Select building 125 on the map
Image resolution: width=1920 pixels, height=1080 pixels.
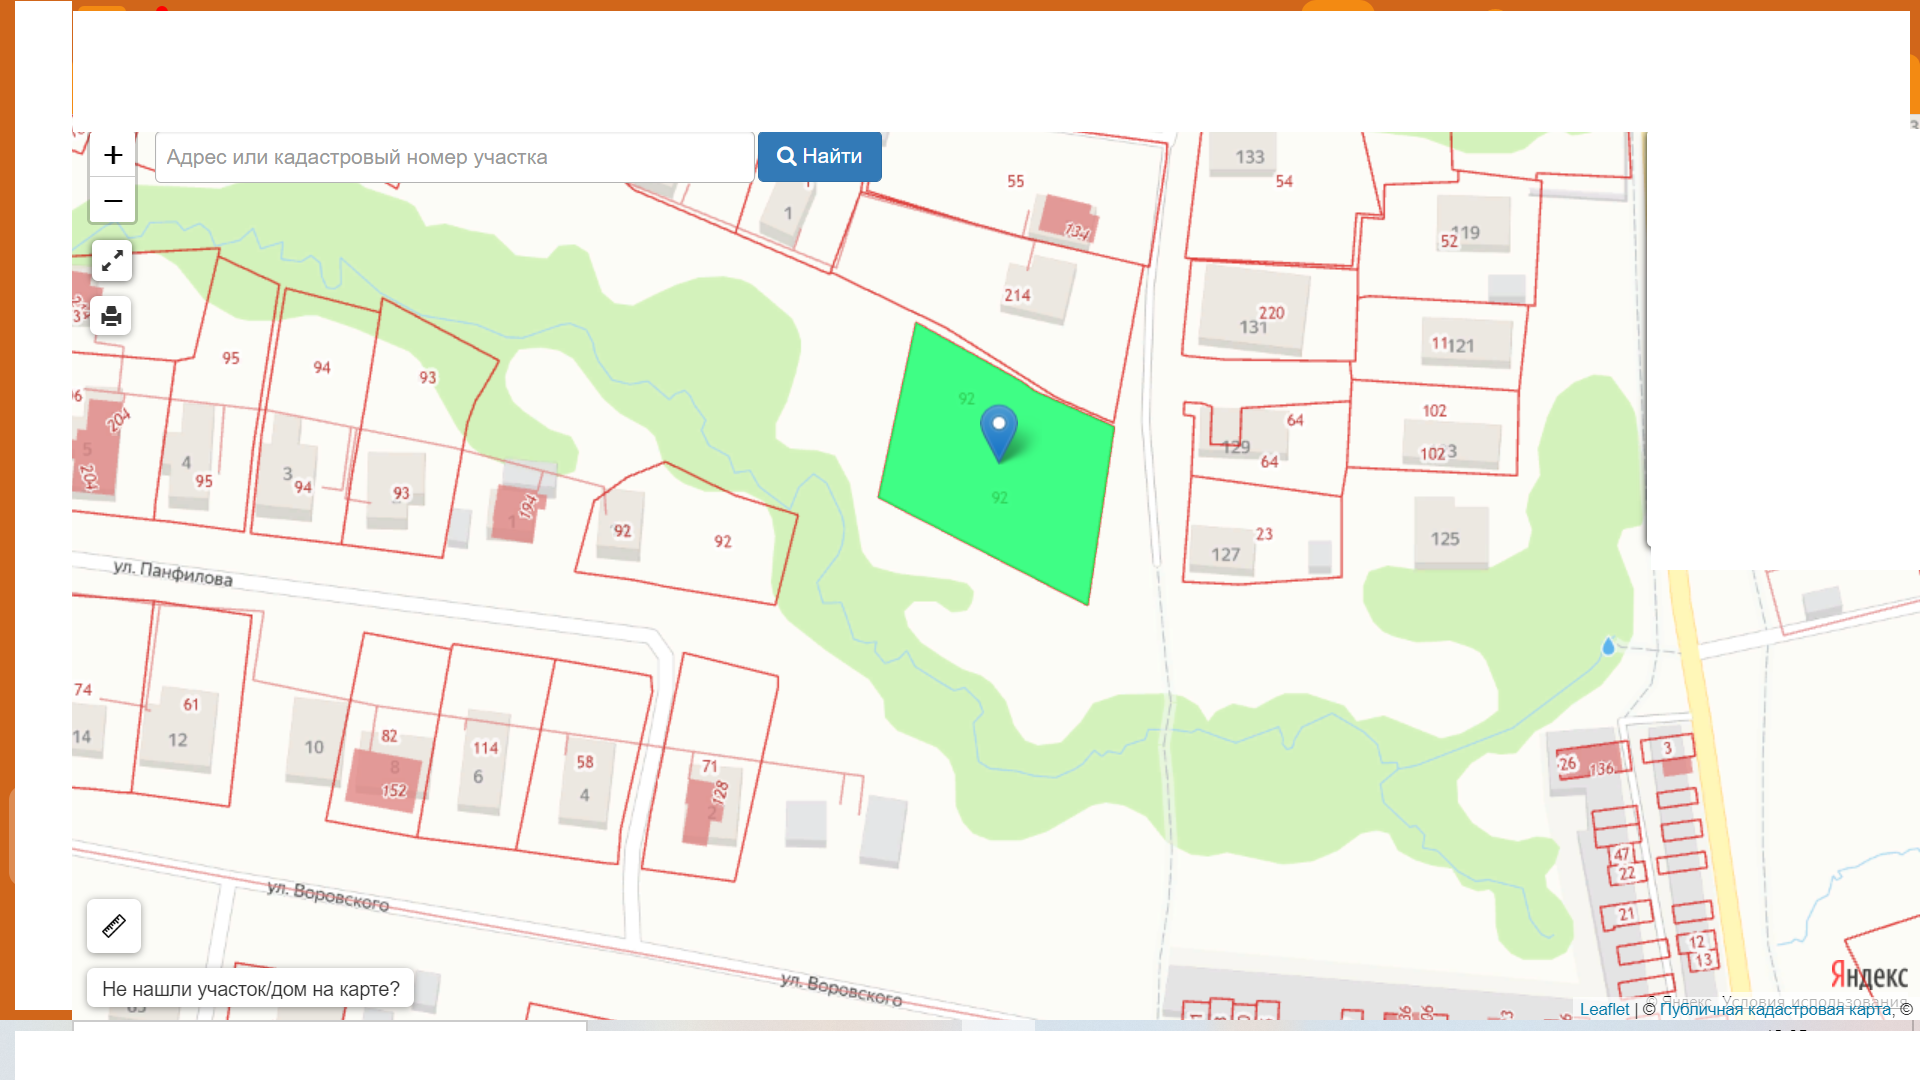pyautogui.click(x=1449, y=535)
